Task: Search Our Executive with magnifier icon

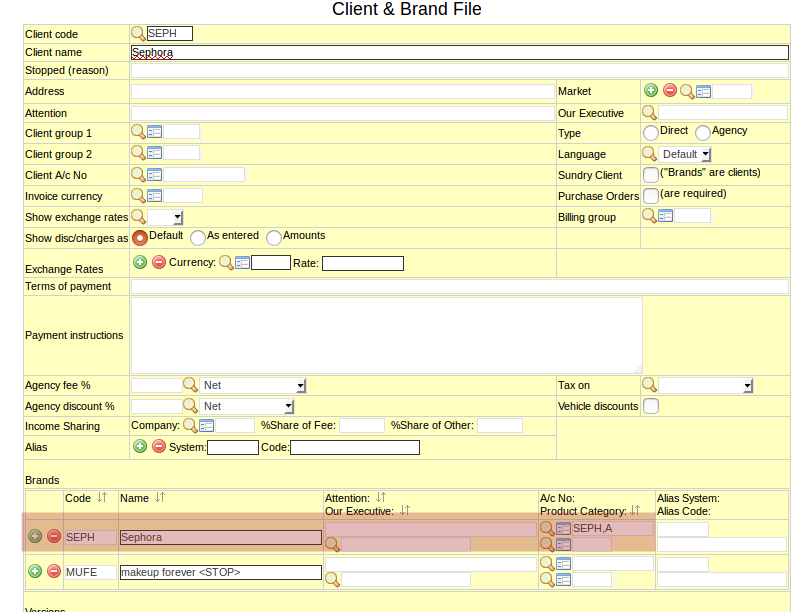Action: pyautogui.click(x=649, y=113)
